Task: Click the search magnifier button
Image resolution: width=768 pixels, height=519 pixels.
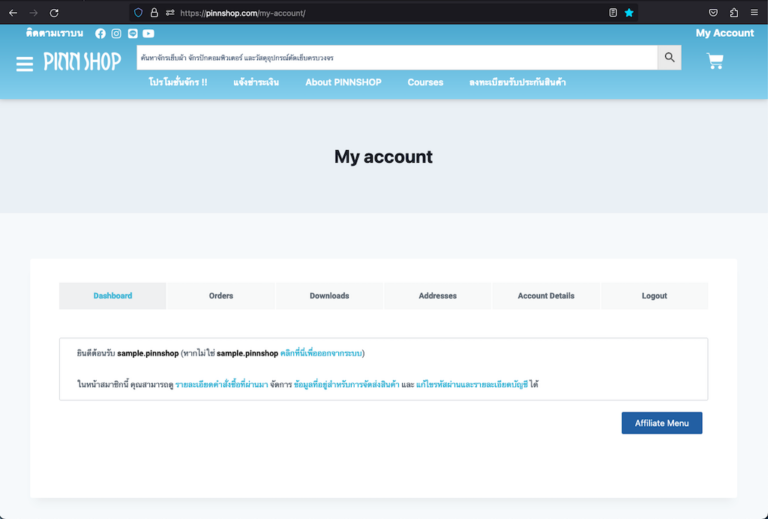Action: 669,58
